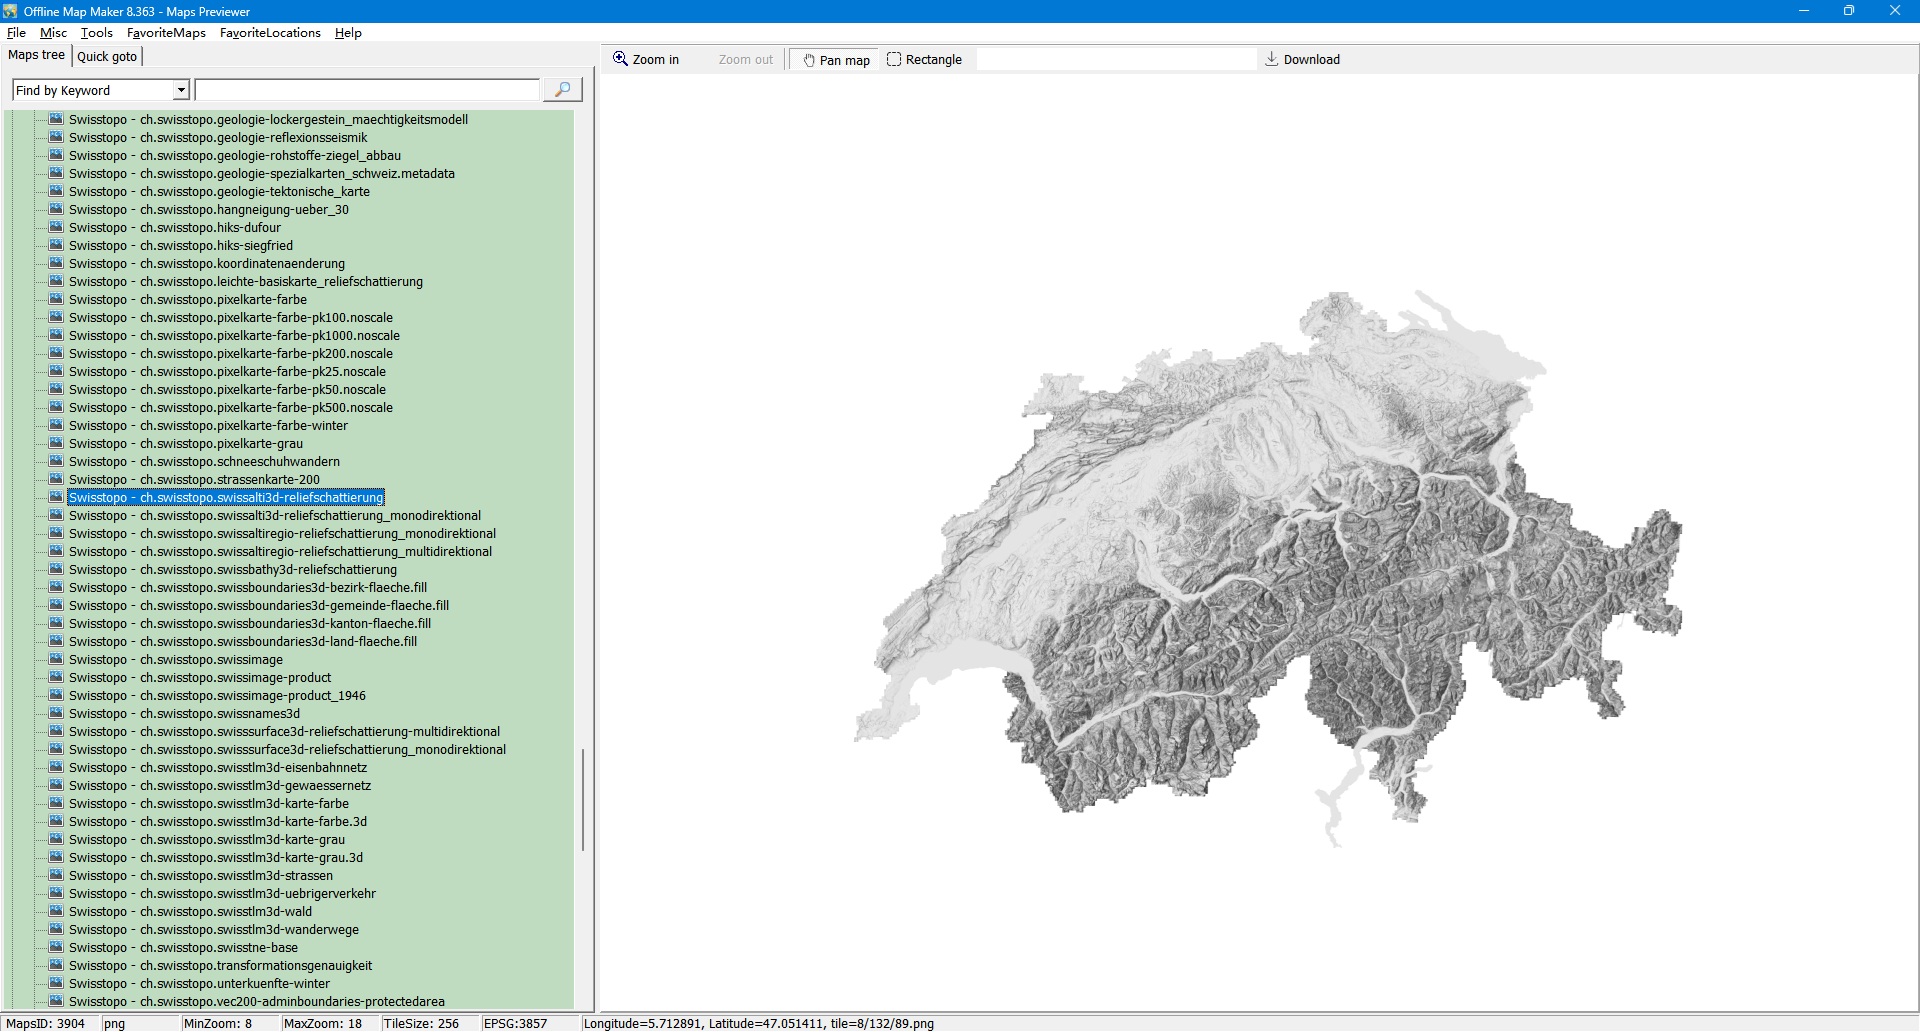This screenshot has height=1032, width=1920.
Task: Activate the Rectangle selection tool
Action: (x=924, y=60)
